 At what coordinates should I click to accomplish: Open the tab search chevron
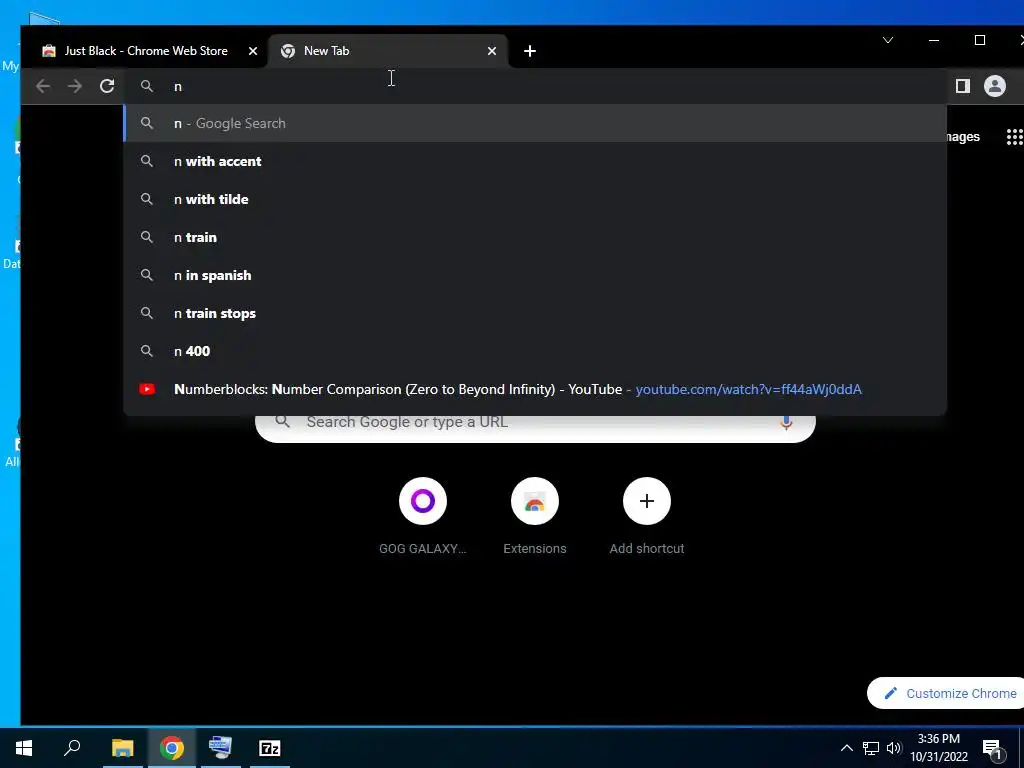(888, 40)
